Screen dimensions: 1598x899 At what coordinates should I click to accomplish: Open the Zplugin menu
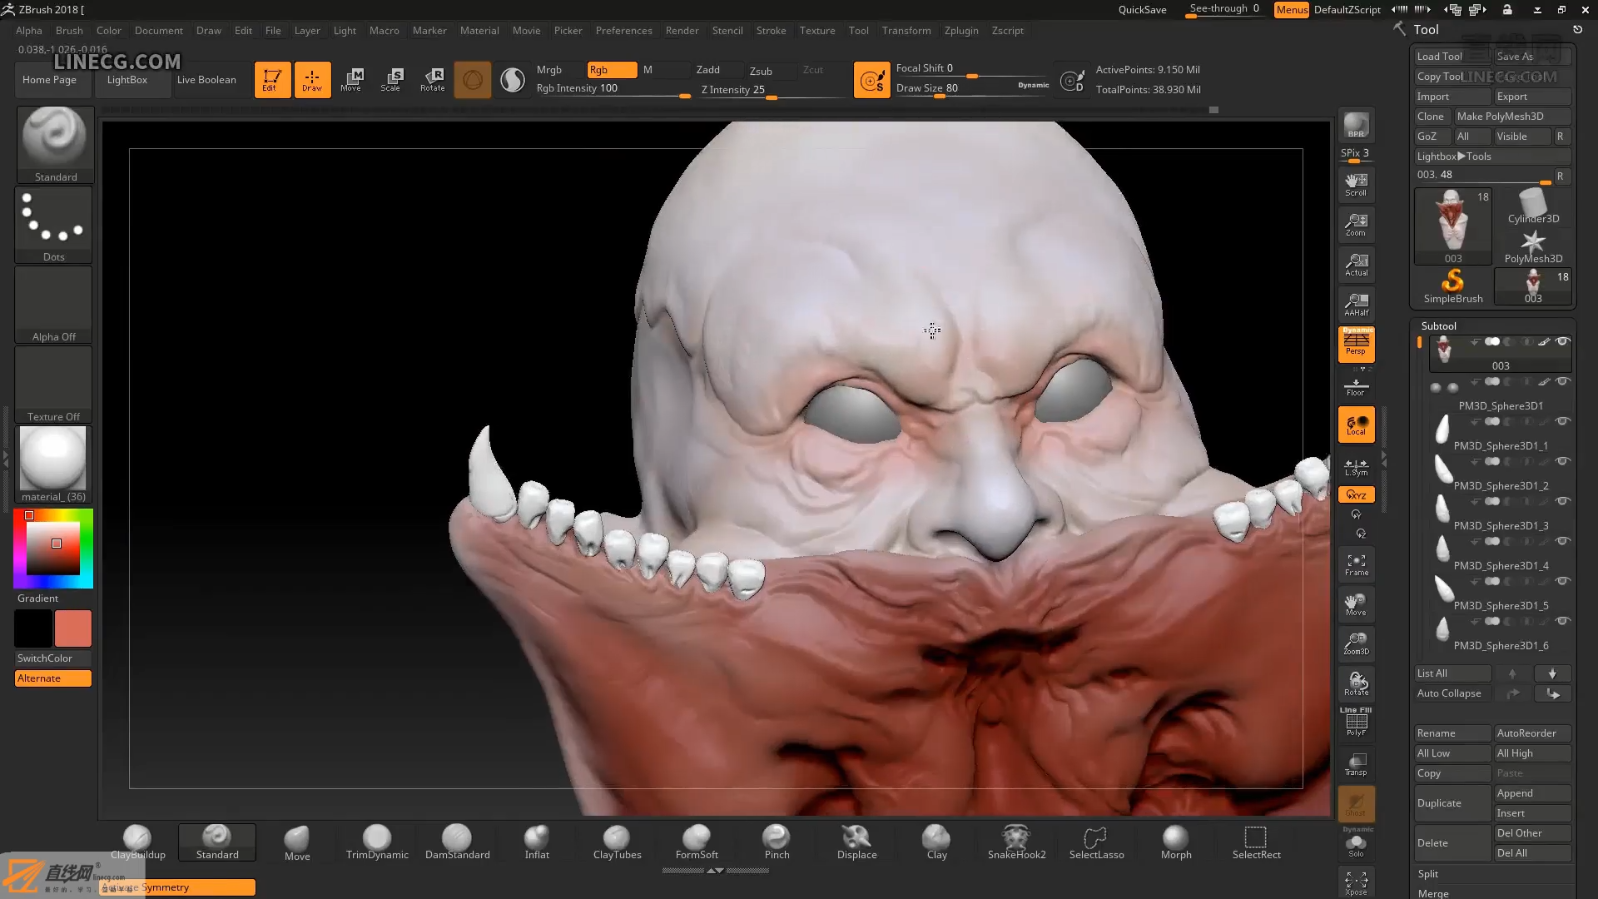click(961, 31)
